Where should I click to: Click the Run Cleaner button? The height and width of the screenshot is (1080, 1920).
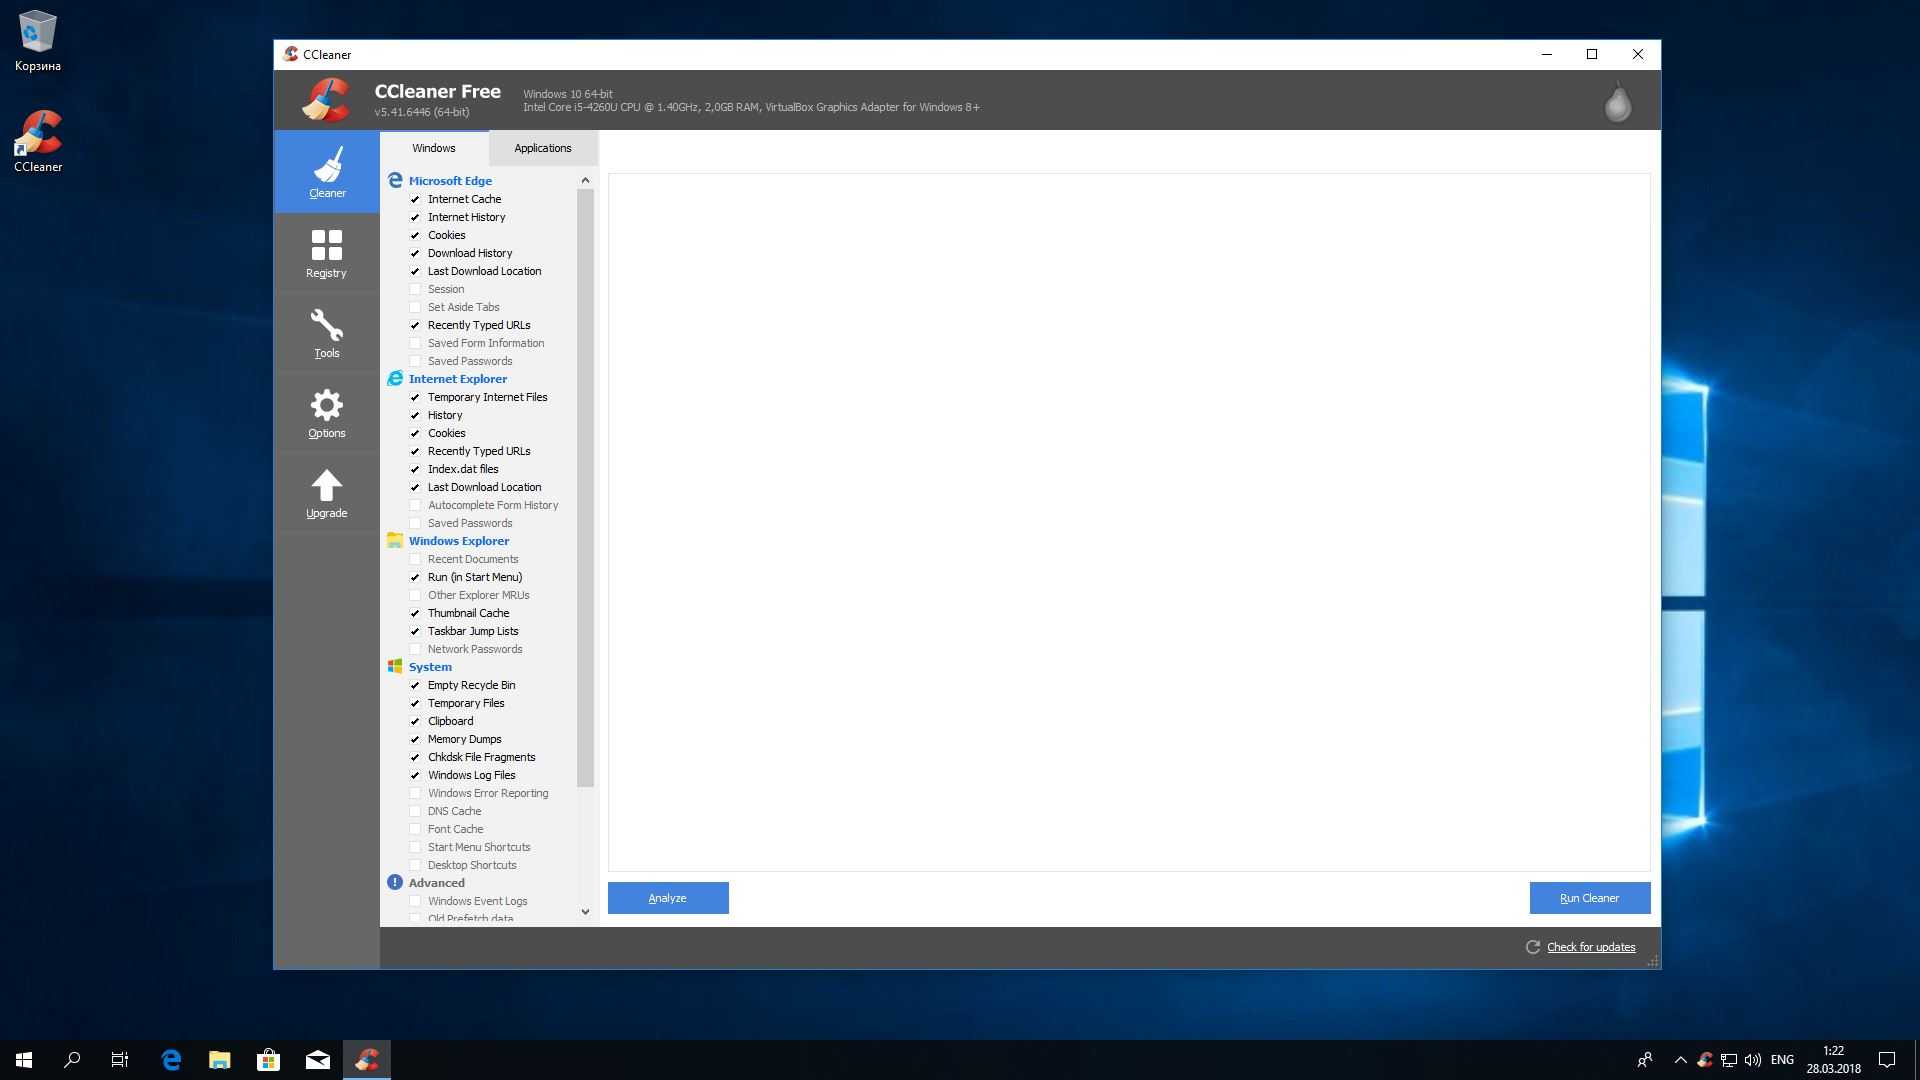(1589, 898)
